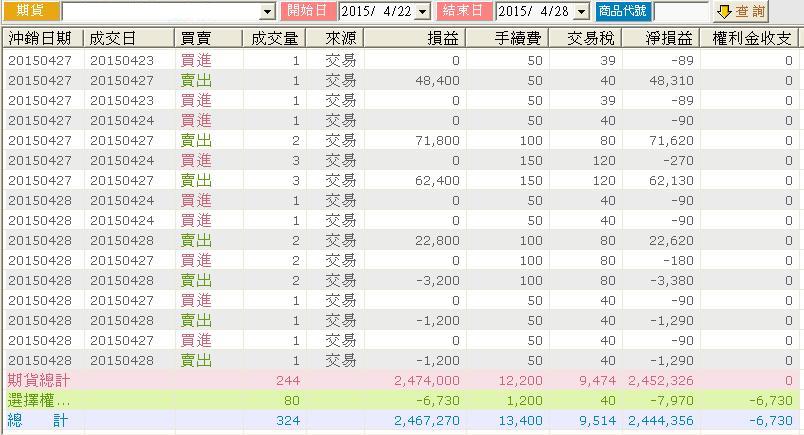Select the -3,200 loss cell
The height and width of the screenshot is (435, 804).
pyautogui.click(x=437, y=281)
